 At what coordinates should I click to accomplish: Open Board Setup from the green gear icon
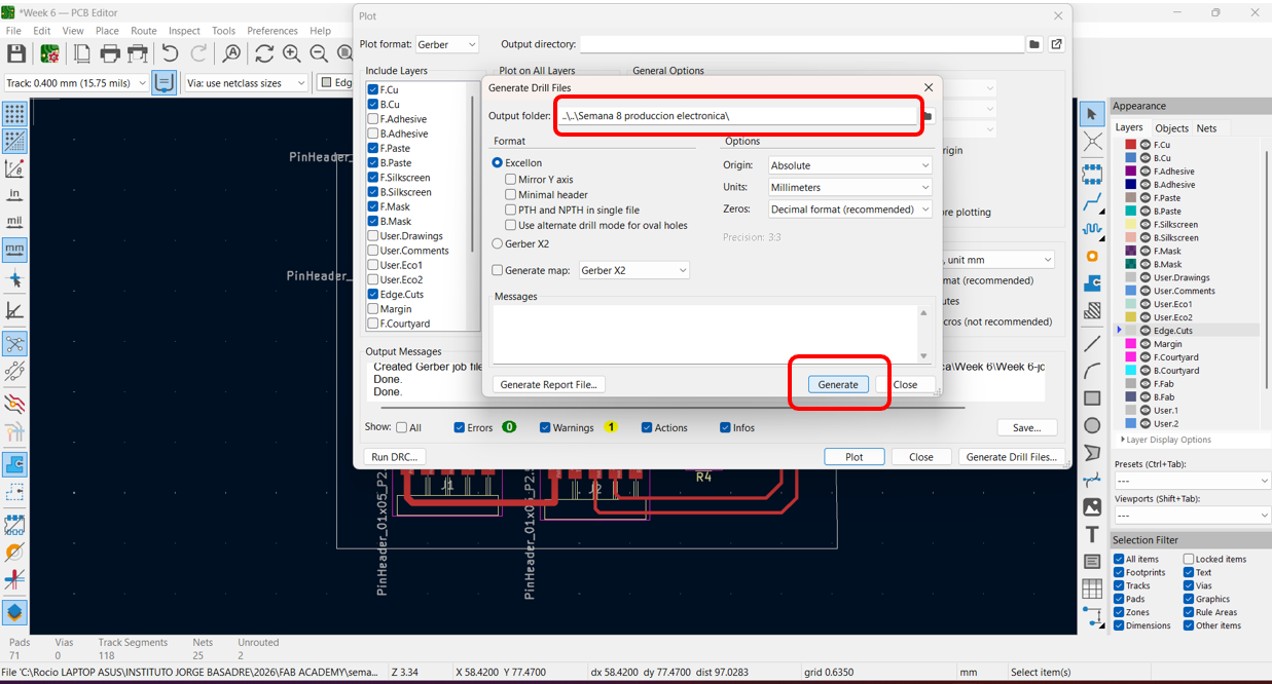(x=49, y=54)
